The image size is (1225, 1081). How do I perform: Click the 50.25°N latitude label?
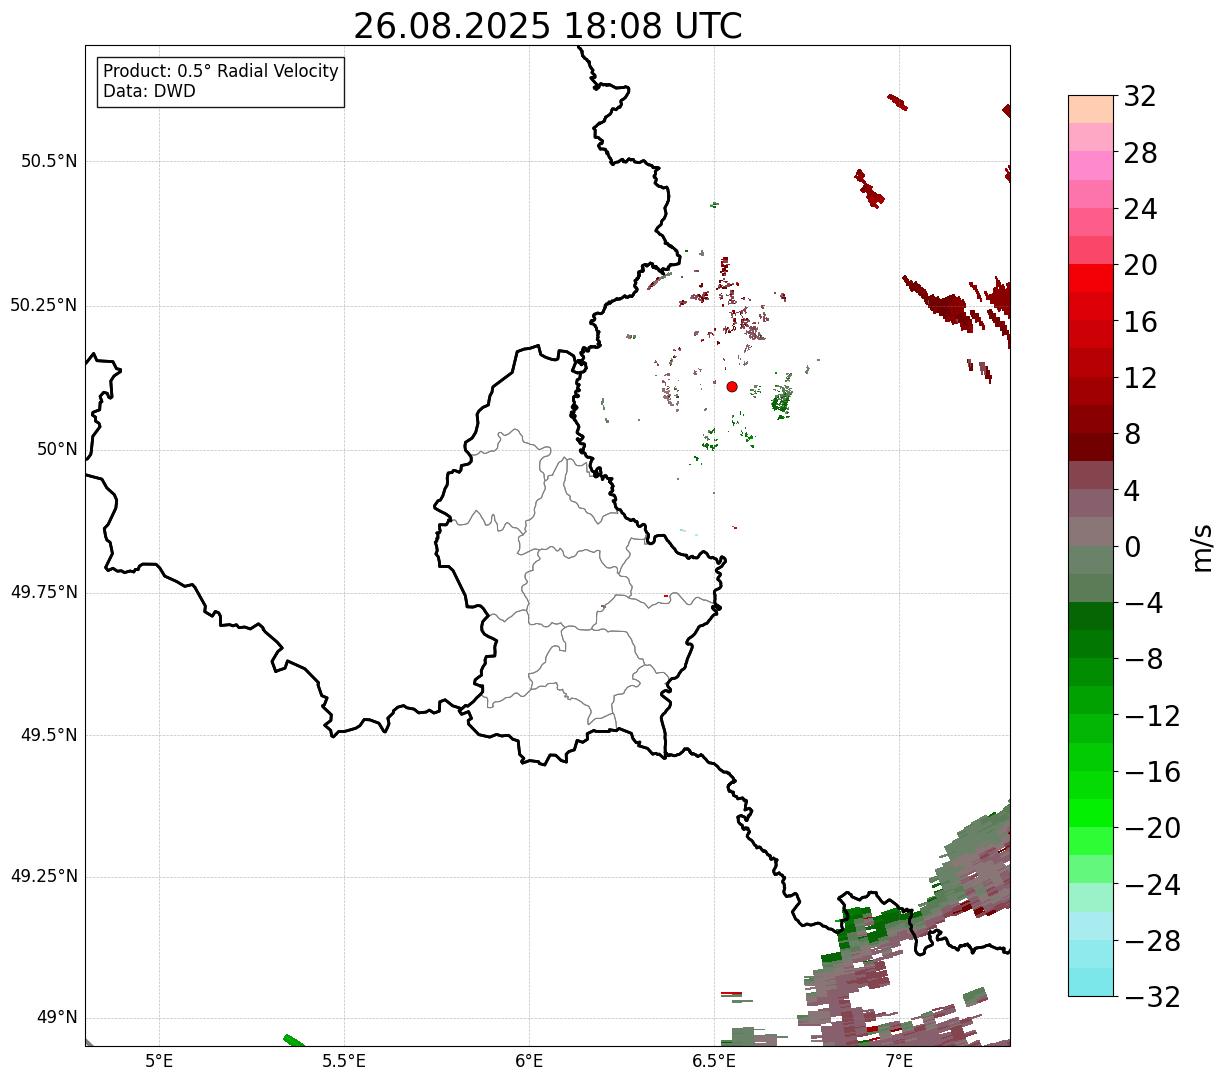[x=44, y=305]
